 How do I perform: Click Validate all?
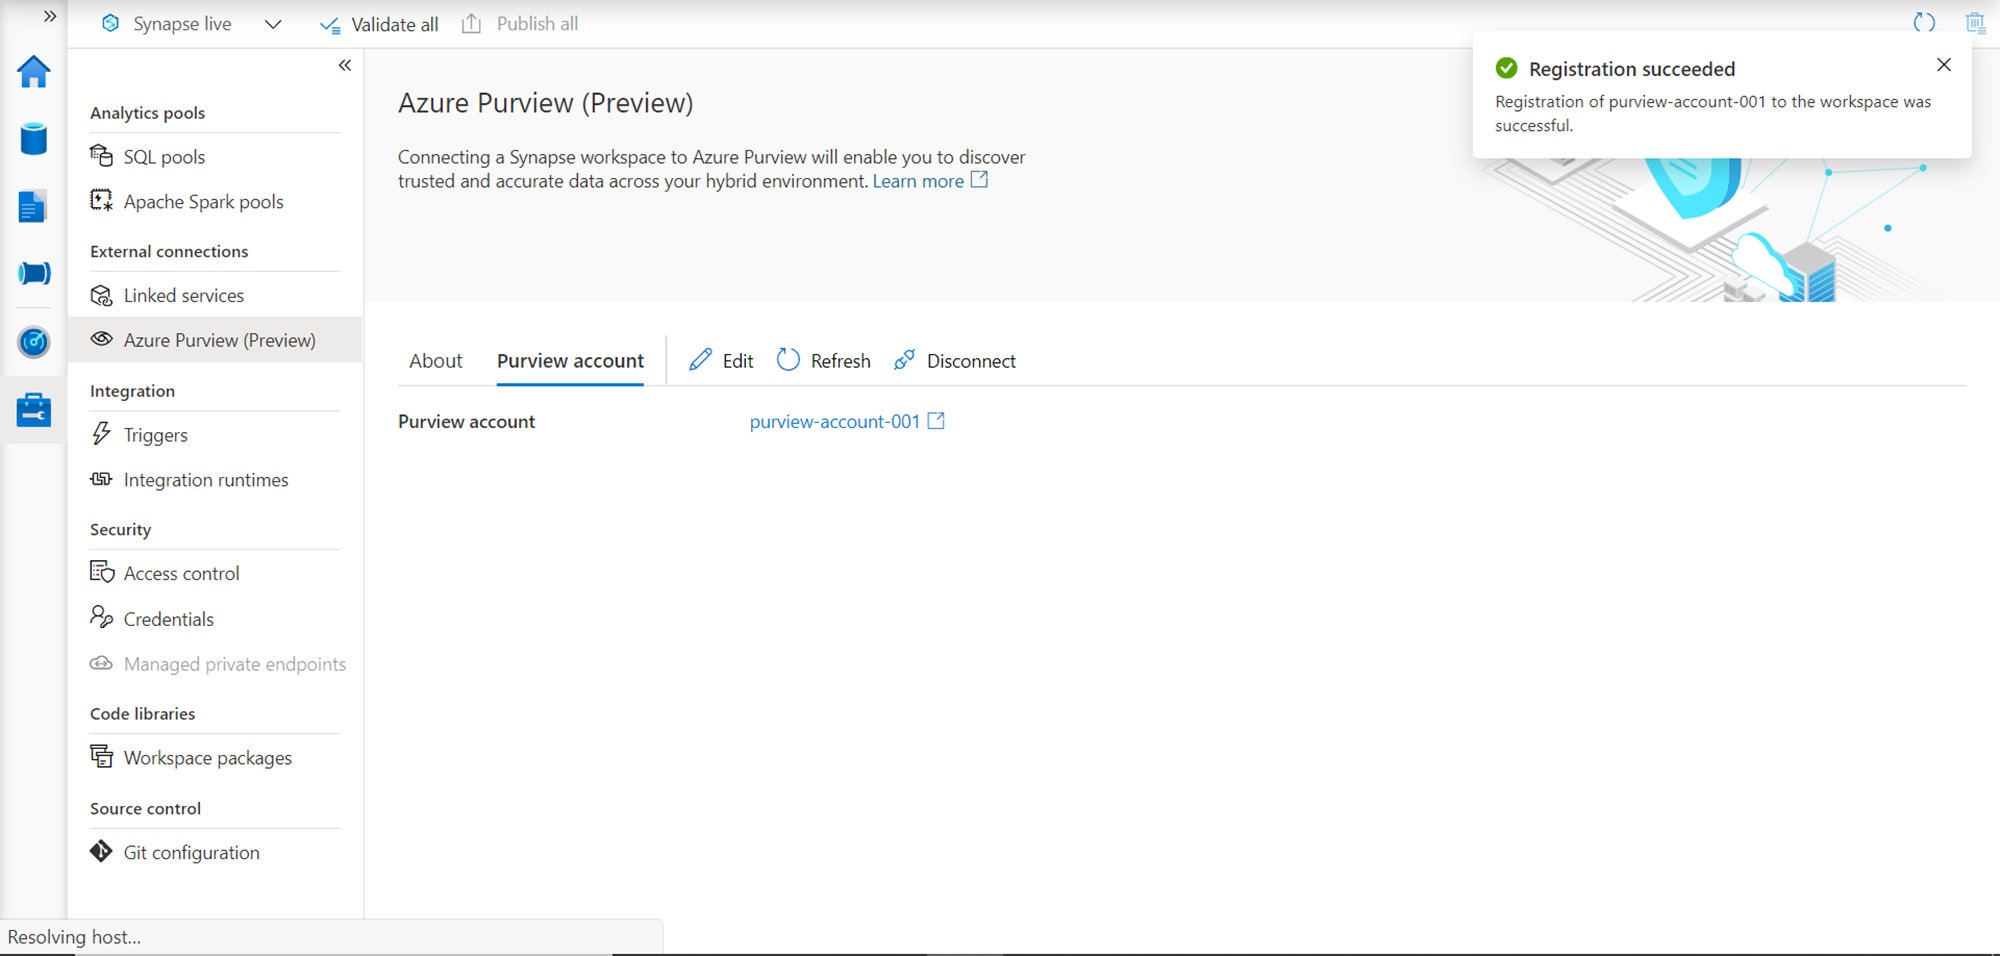tap(379, 24)
